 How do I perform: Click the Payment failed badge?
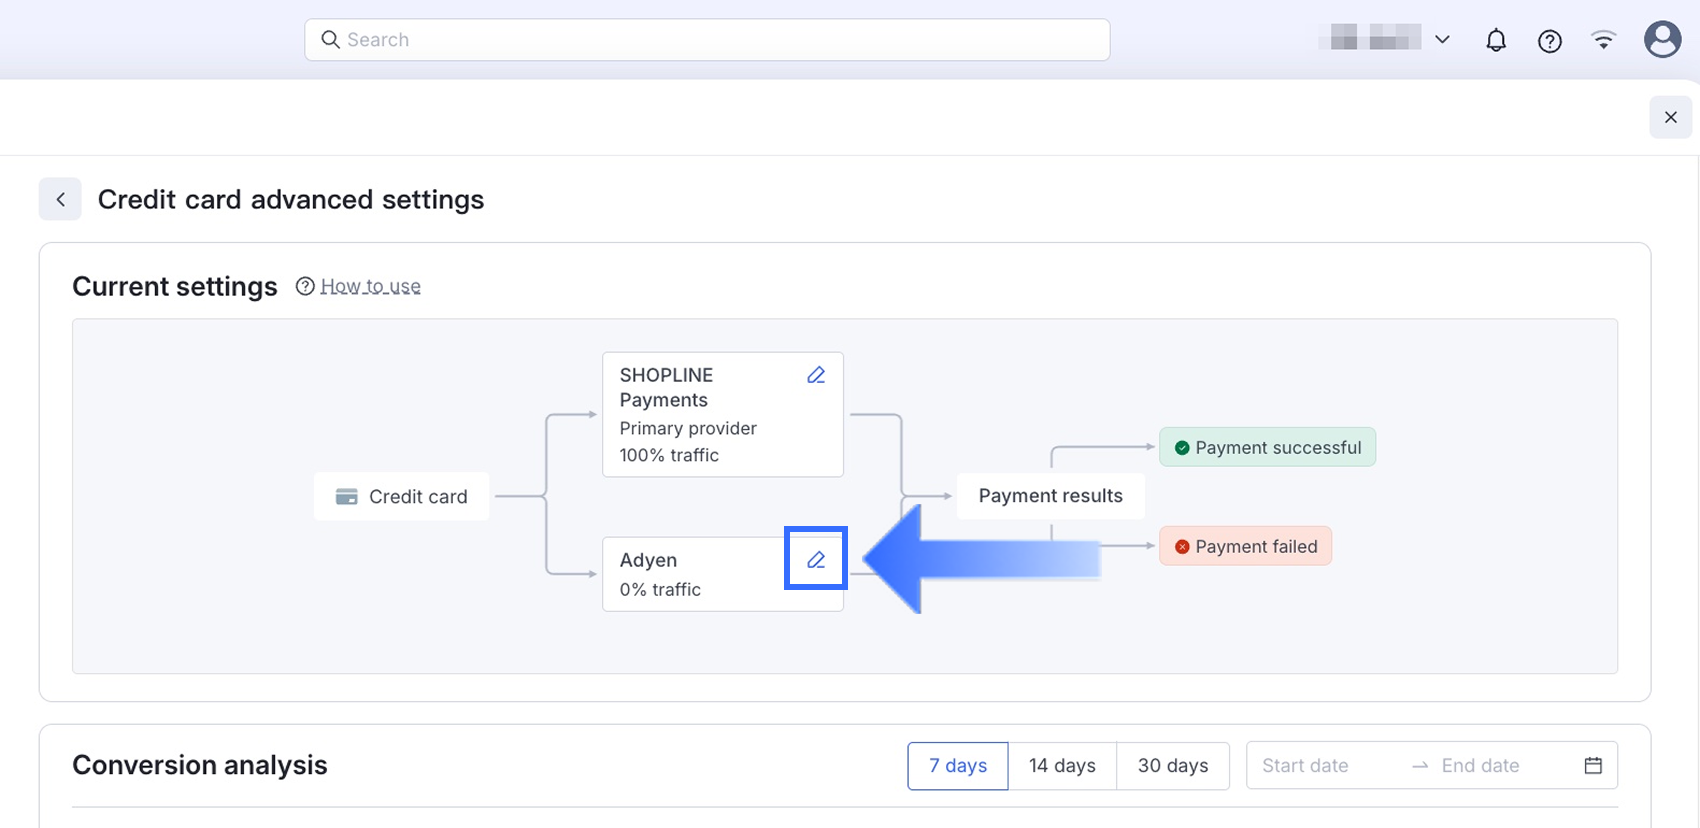(1245, 546)
